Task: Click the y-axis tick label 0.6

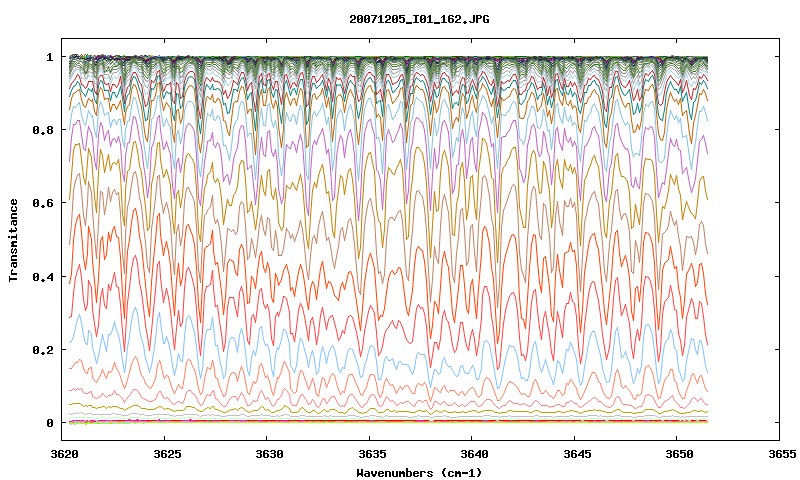Action: (43, 203)
